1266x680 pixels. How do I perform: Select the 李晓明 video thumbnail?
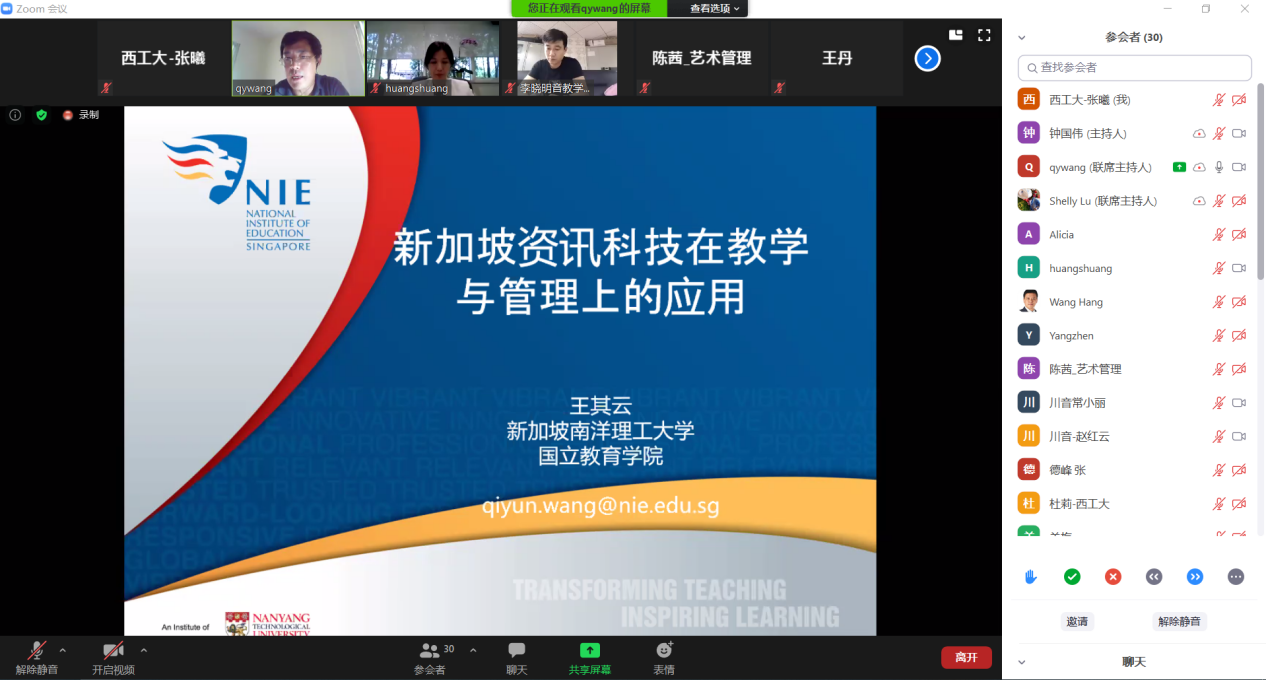[567, 59]
